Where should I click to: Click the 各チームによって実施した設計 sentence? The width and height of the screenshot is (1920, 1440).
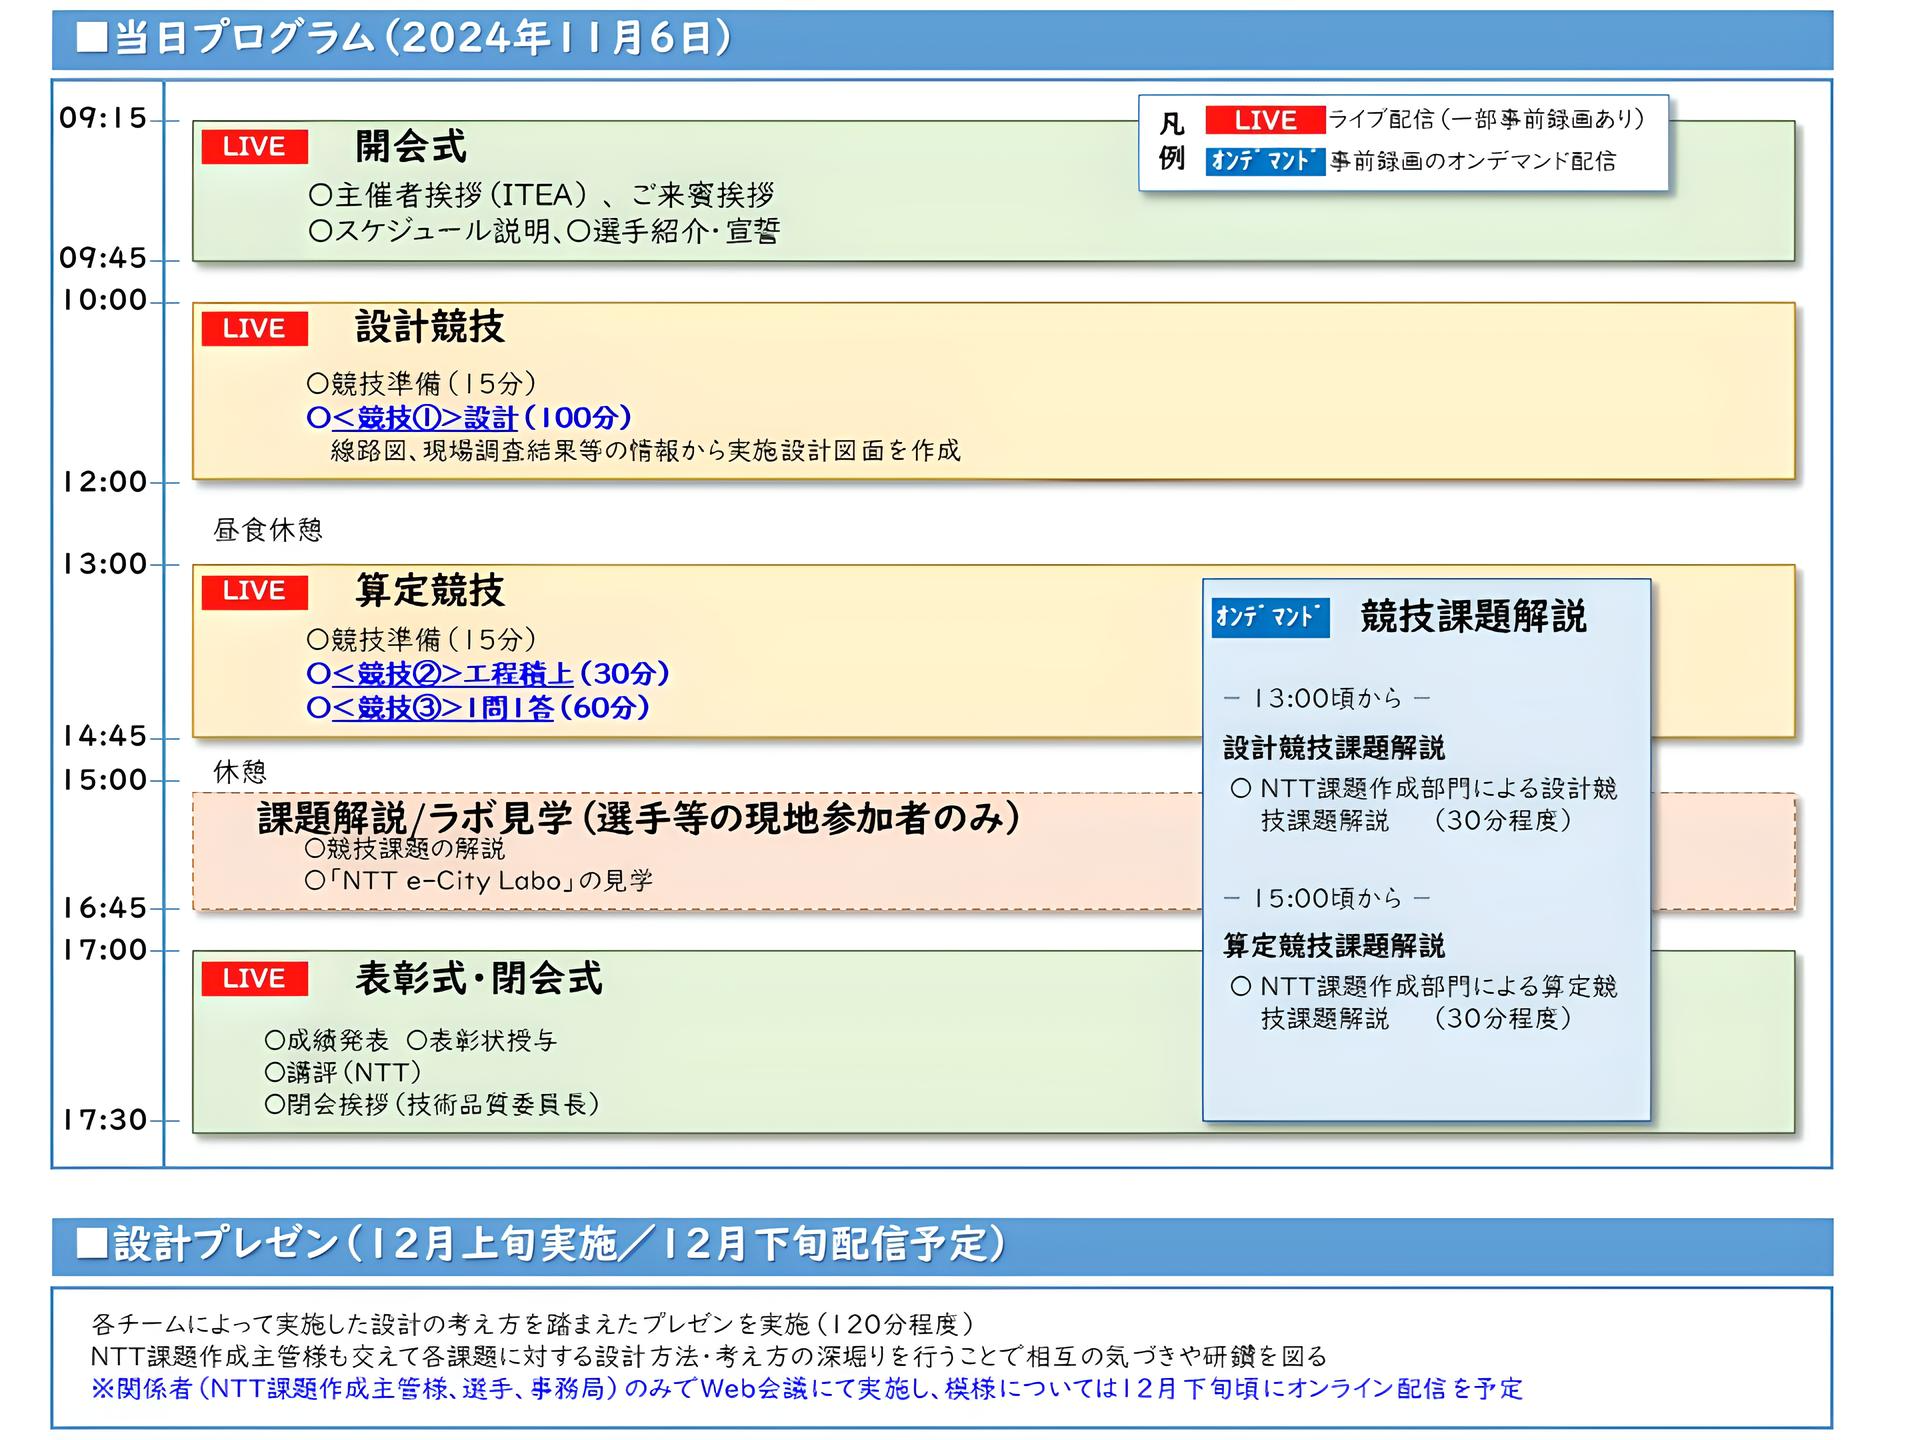(x=532, y=1325)
